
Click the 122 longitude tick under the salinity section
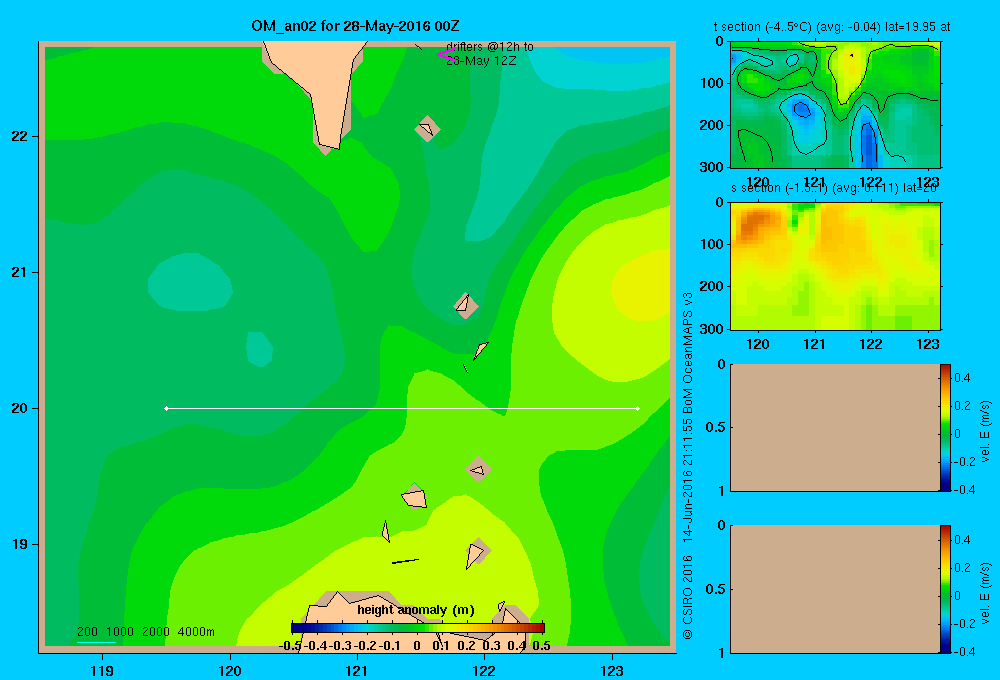871,344
